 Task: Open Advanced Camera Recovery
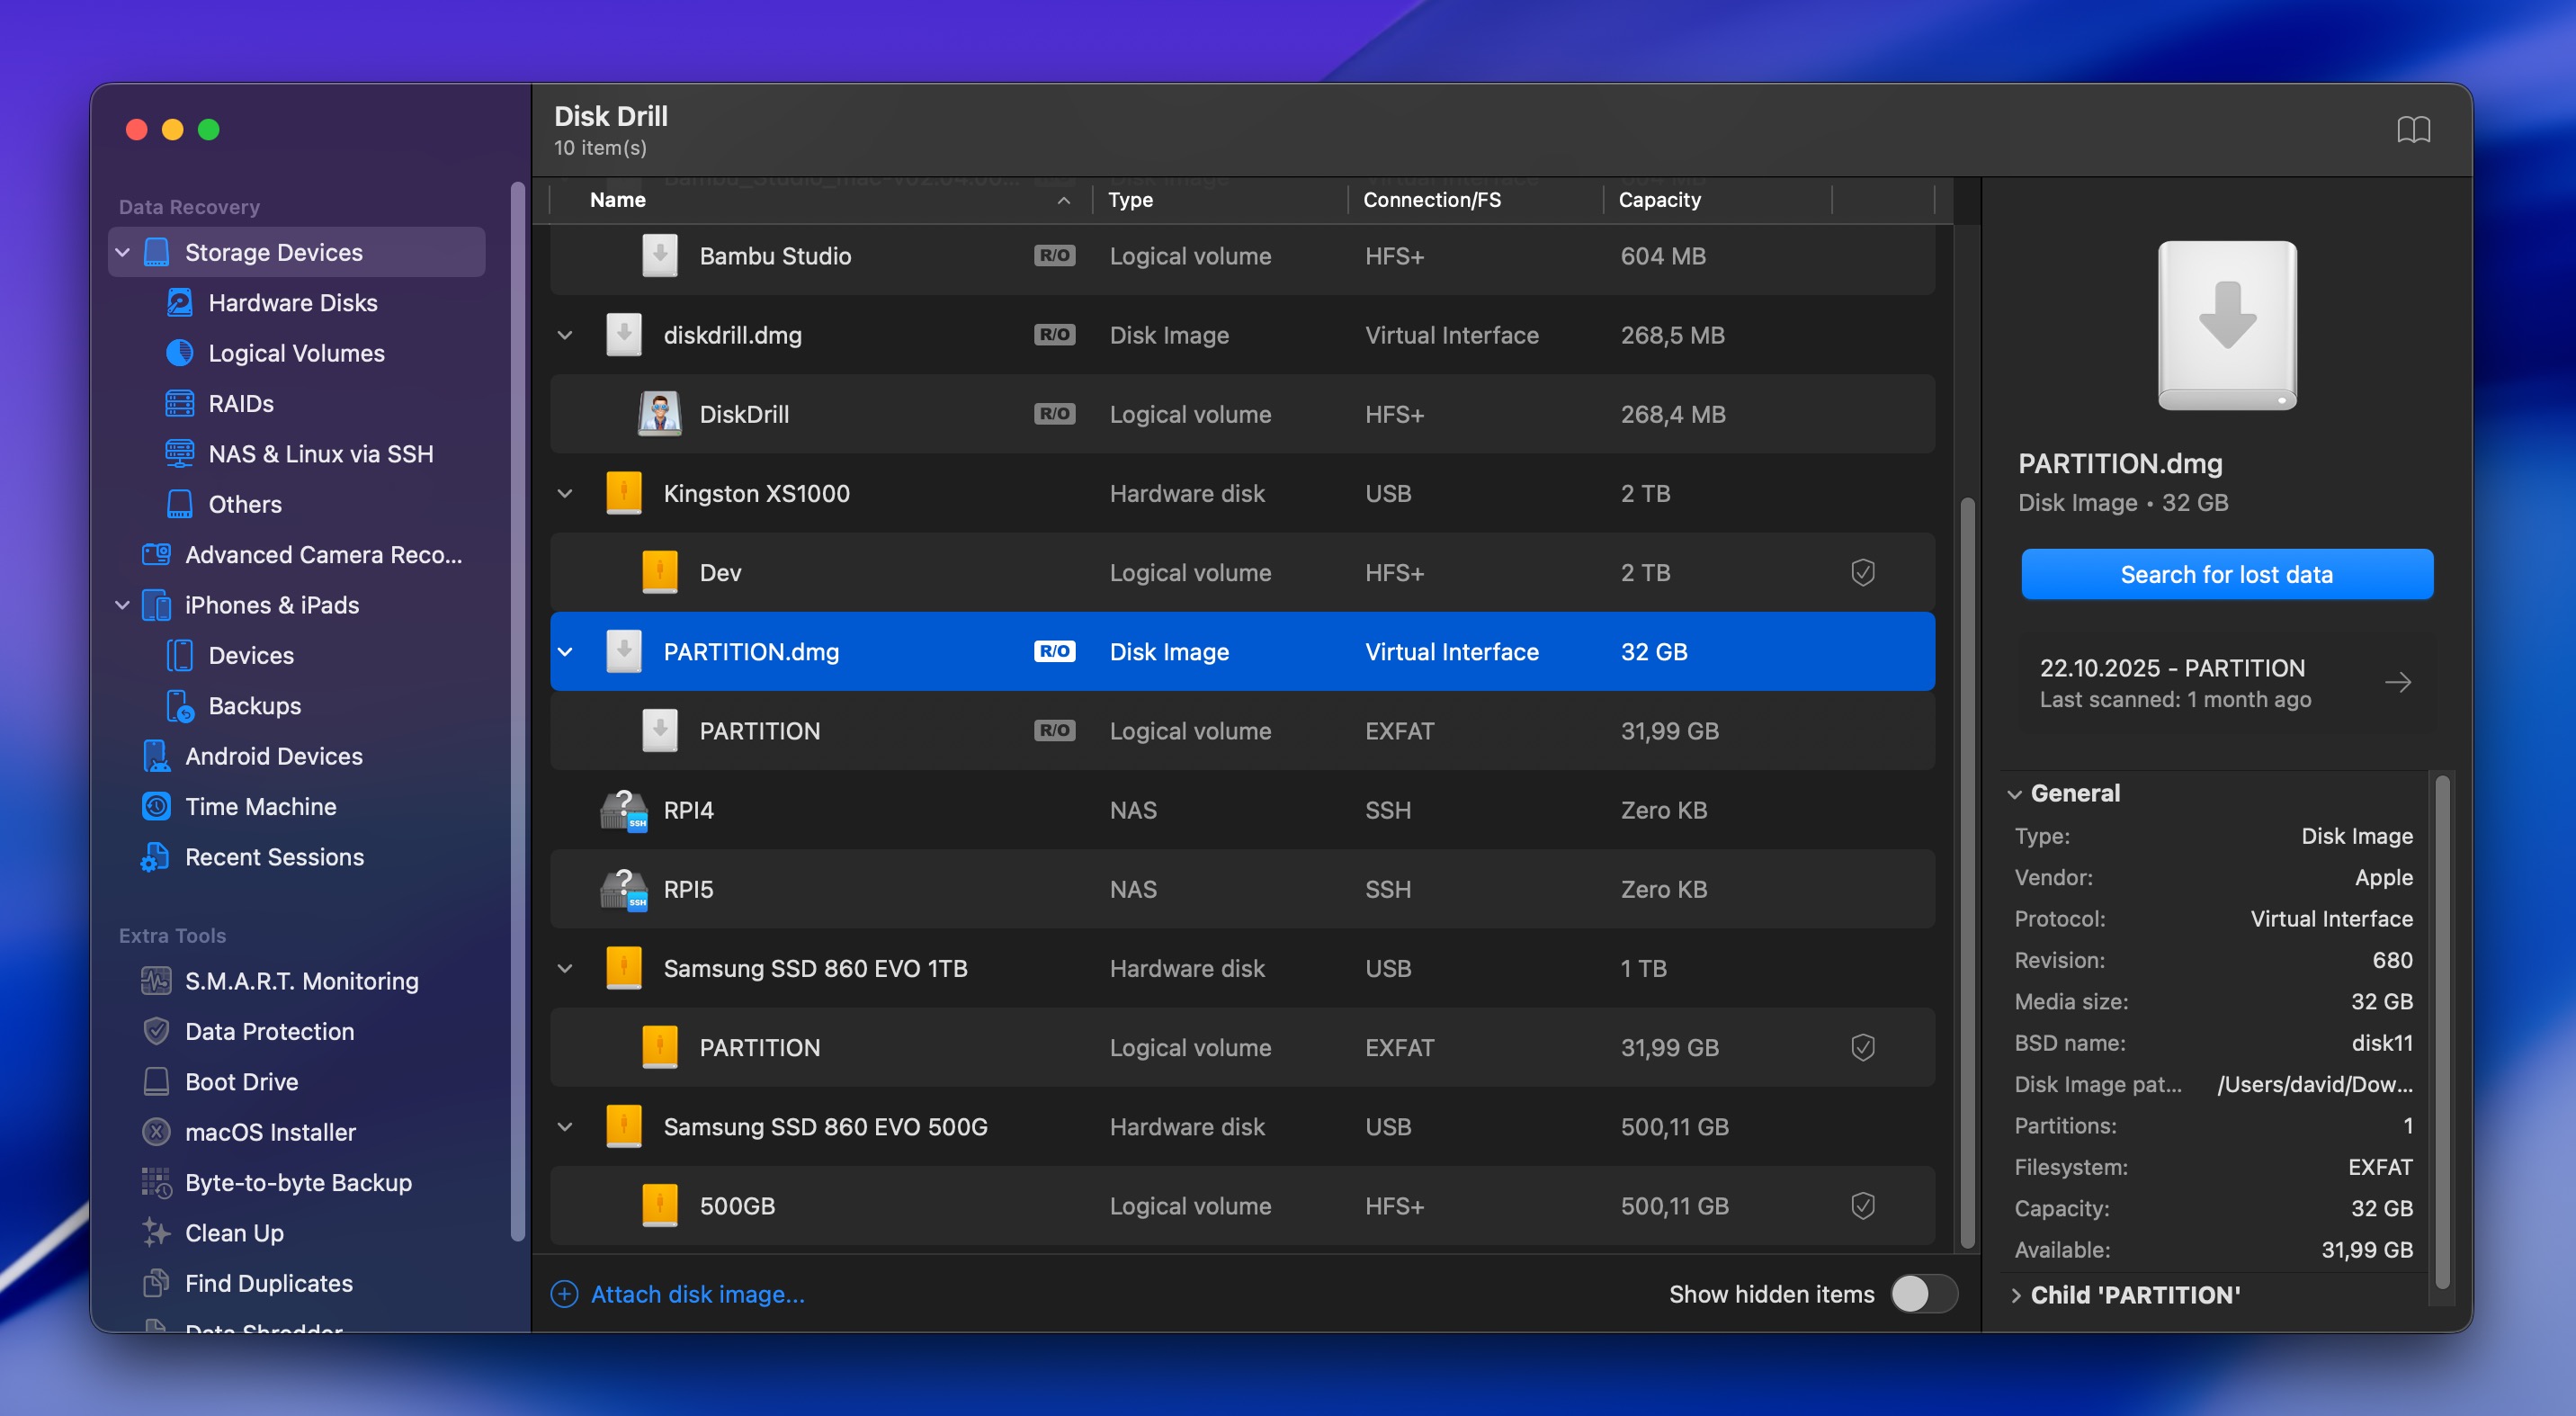(x=322, y=554)
